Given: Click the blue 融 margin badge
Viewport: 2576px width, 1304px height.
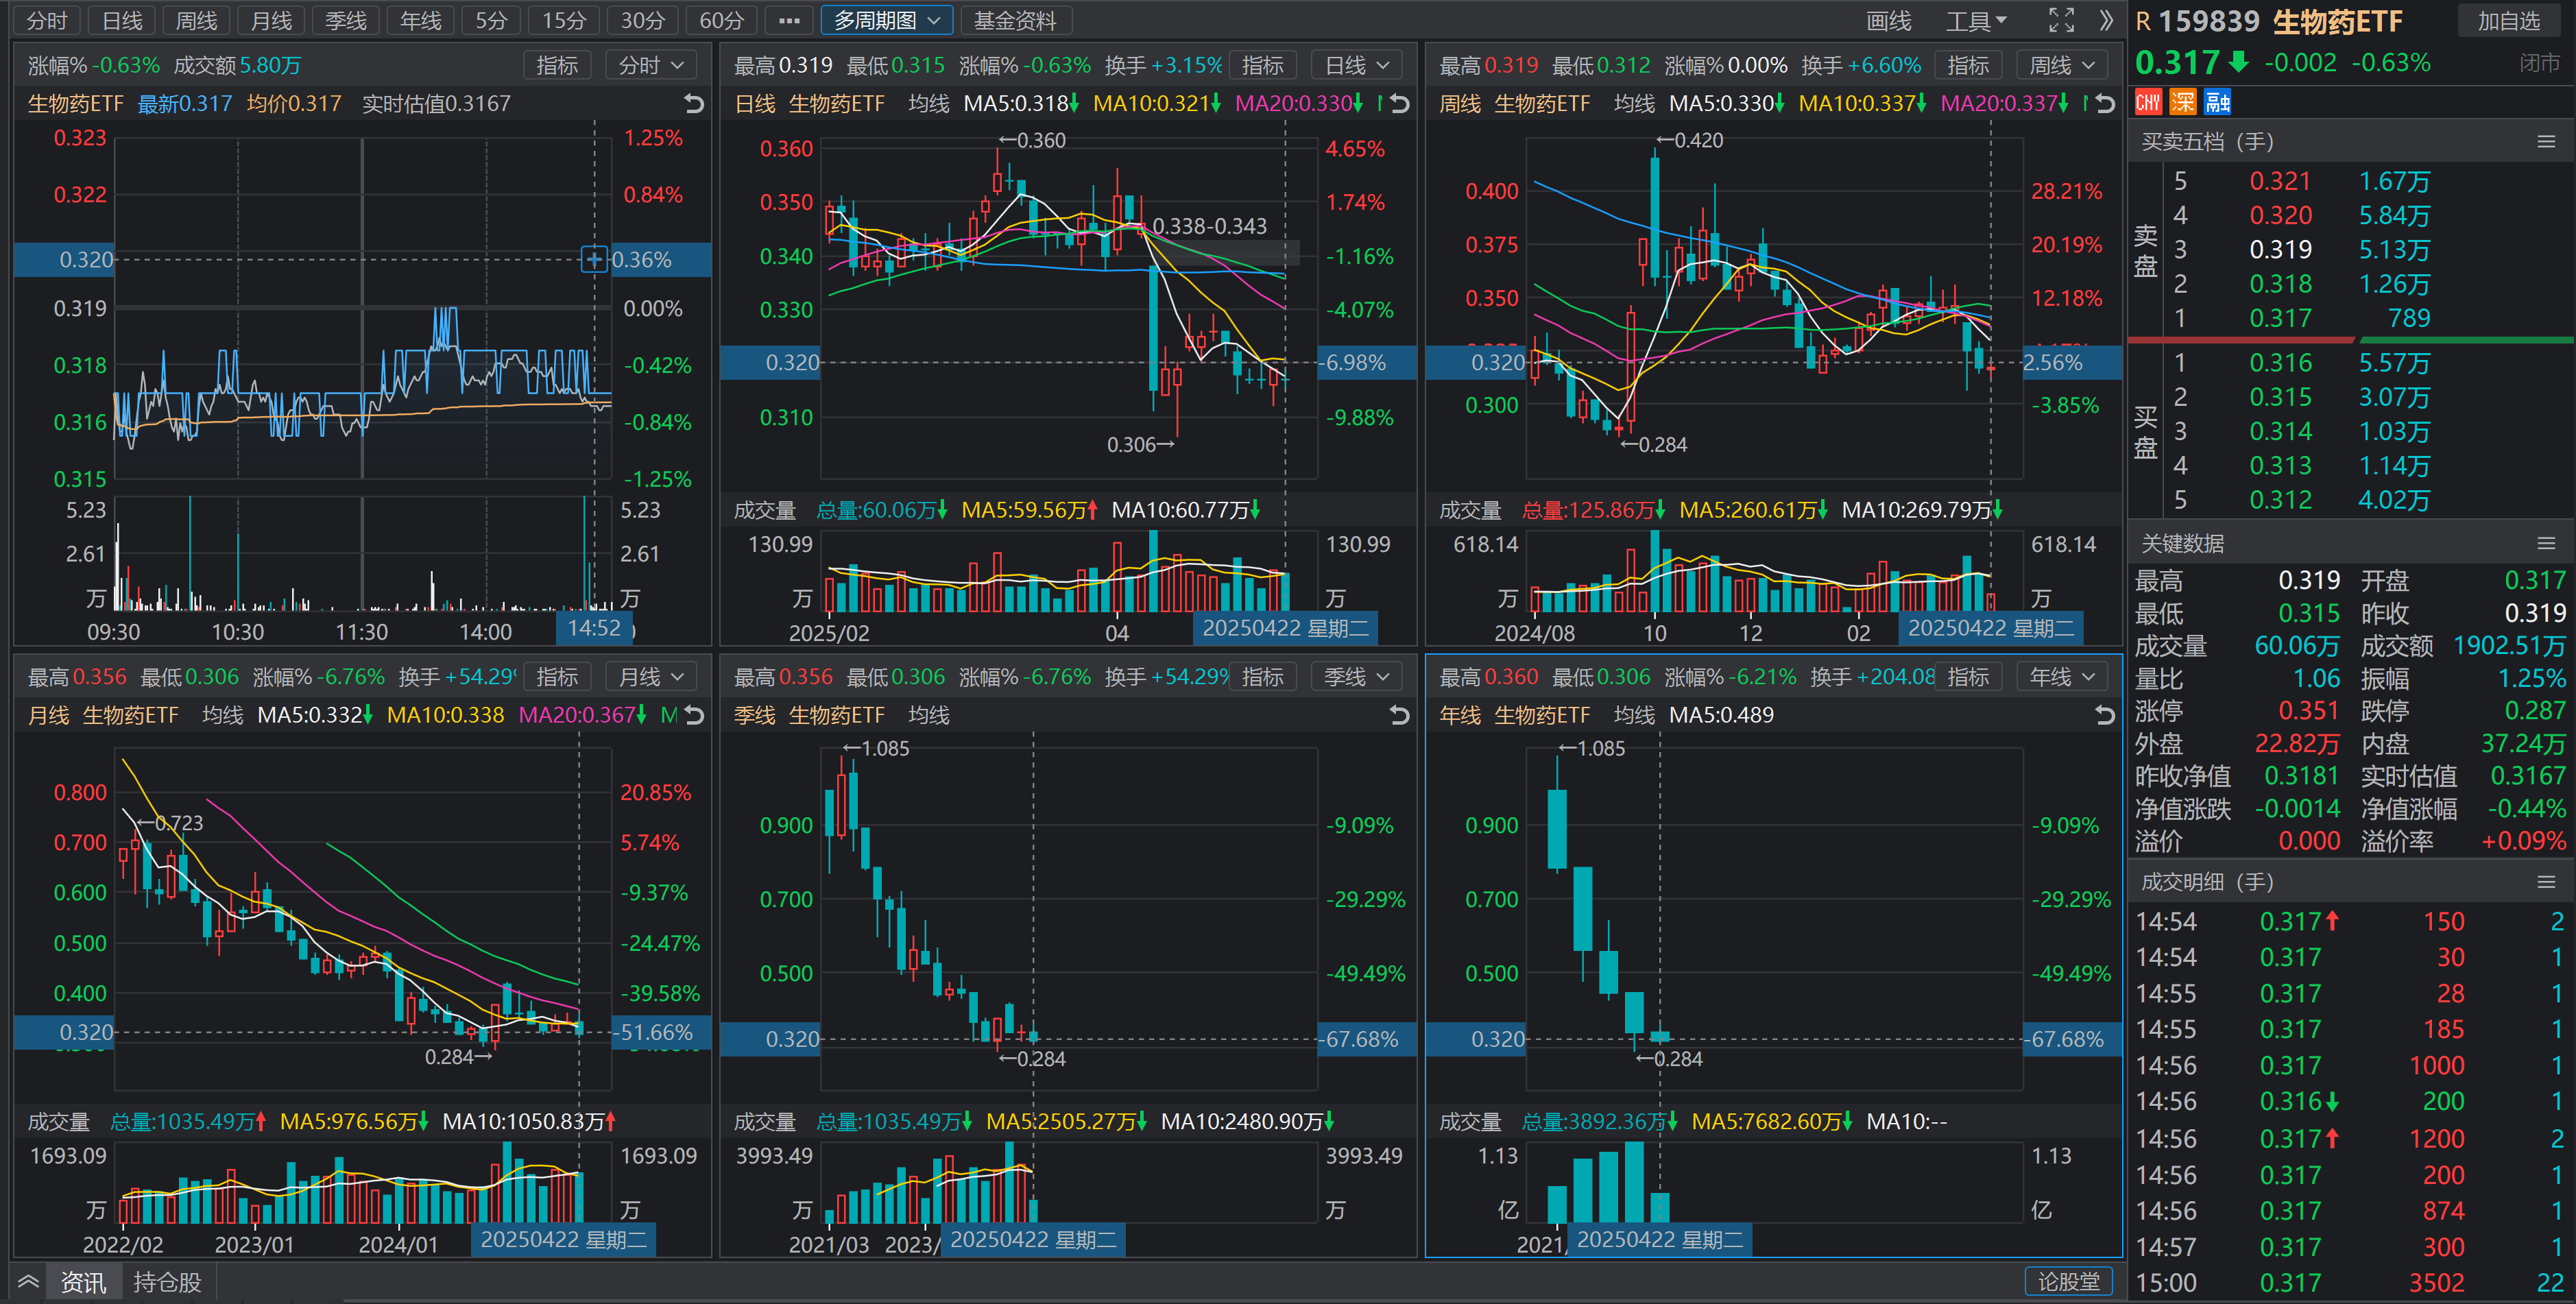Looking at the screenshot, I should pos(2217,102).
